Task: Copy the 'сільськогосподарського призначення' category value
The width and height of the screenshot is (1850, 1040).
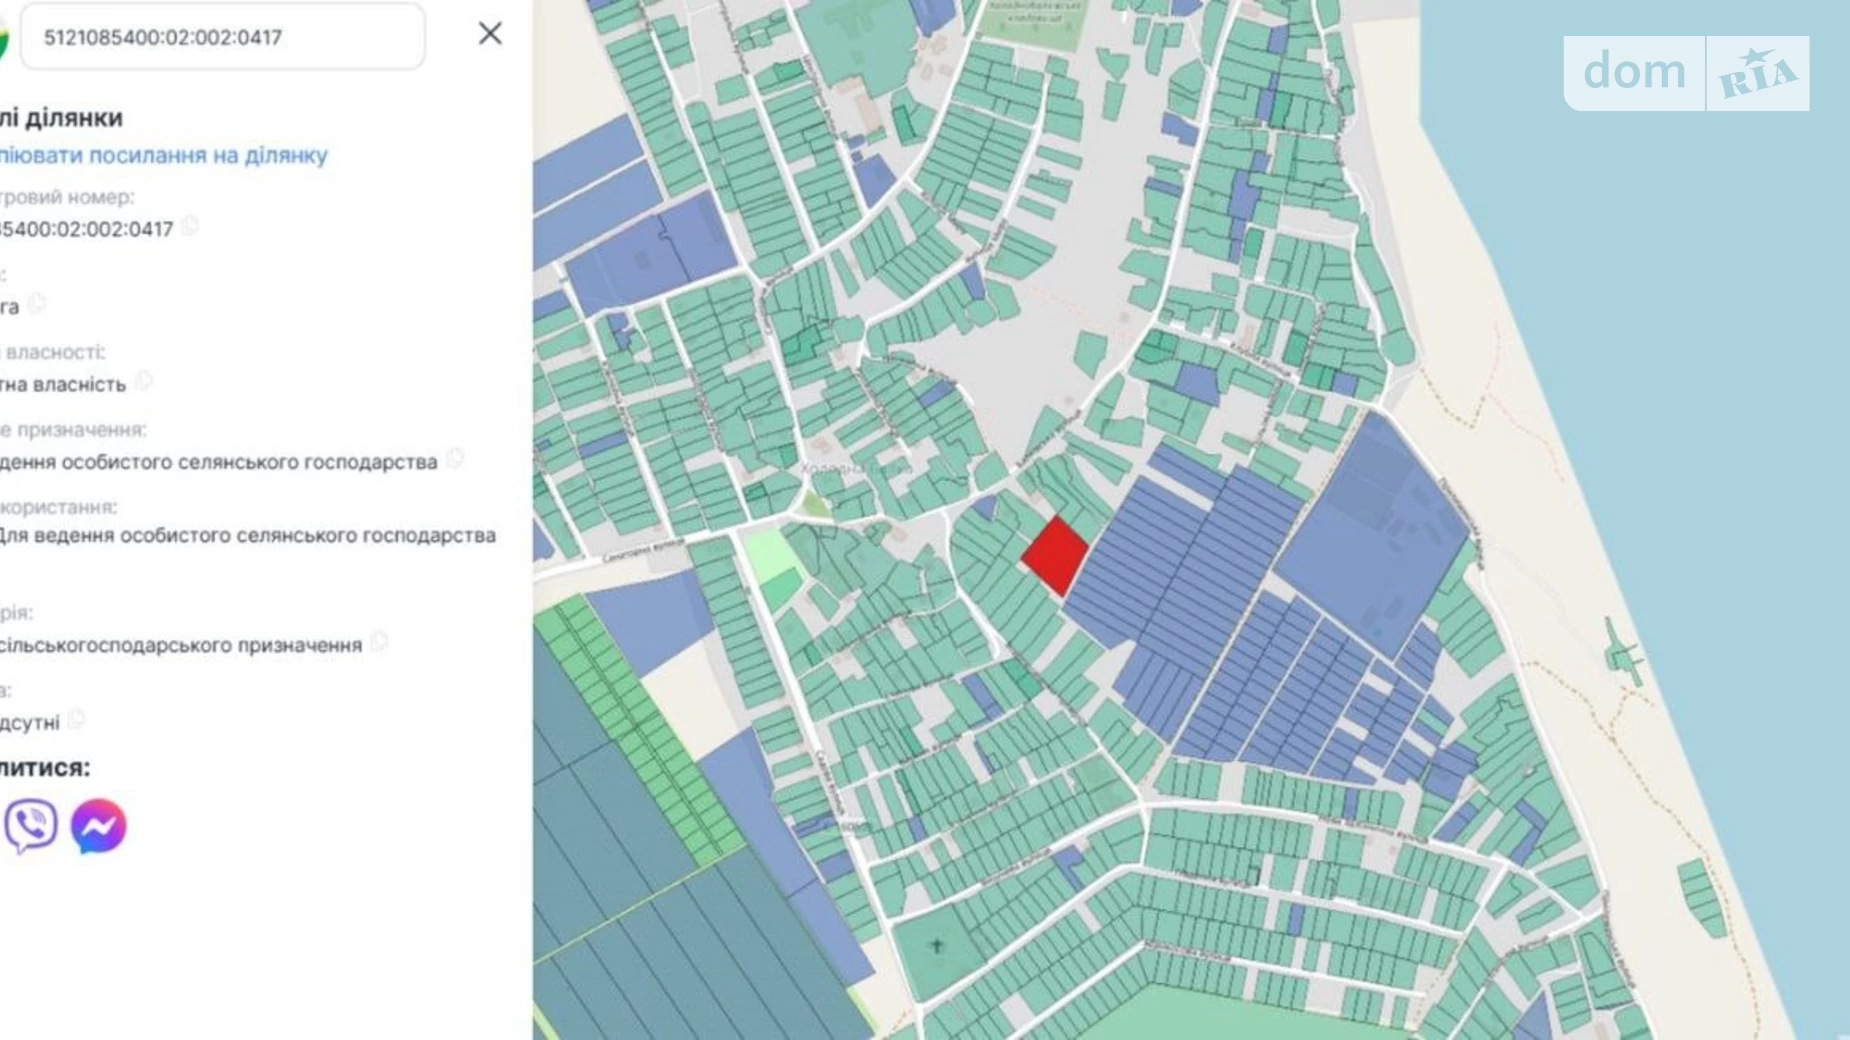Action: 379,643
